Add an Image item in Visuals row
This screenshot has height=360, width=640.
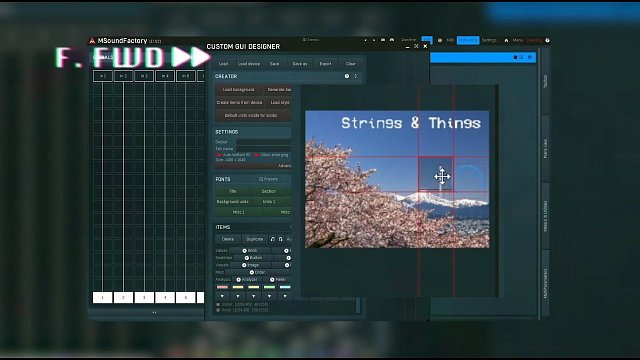[244, 265]
